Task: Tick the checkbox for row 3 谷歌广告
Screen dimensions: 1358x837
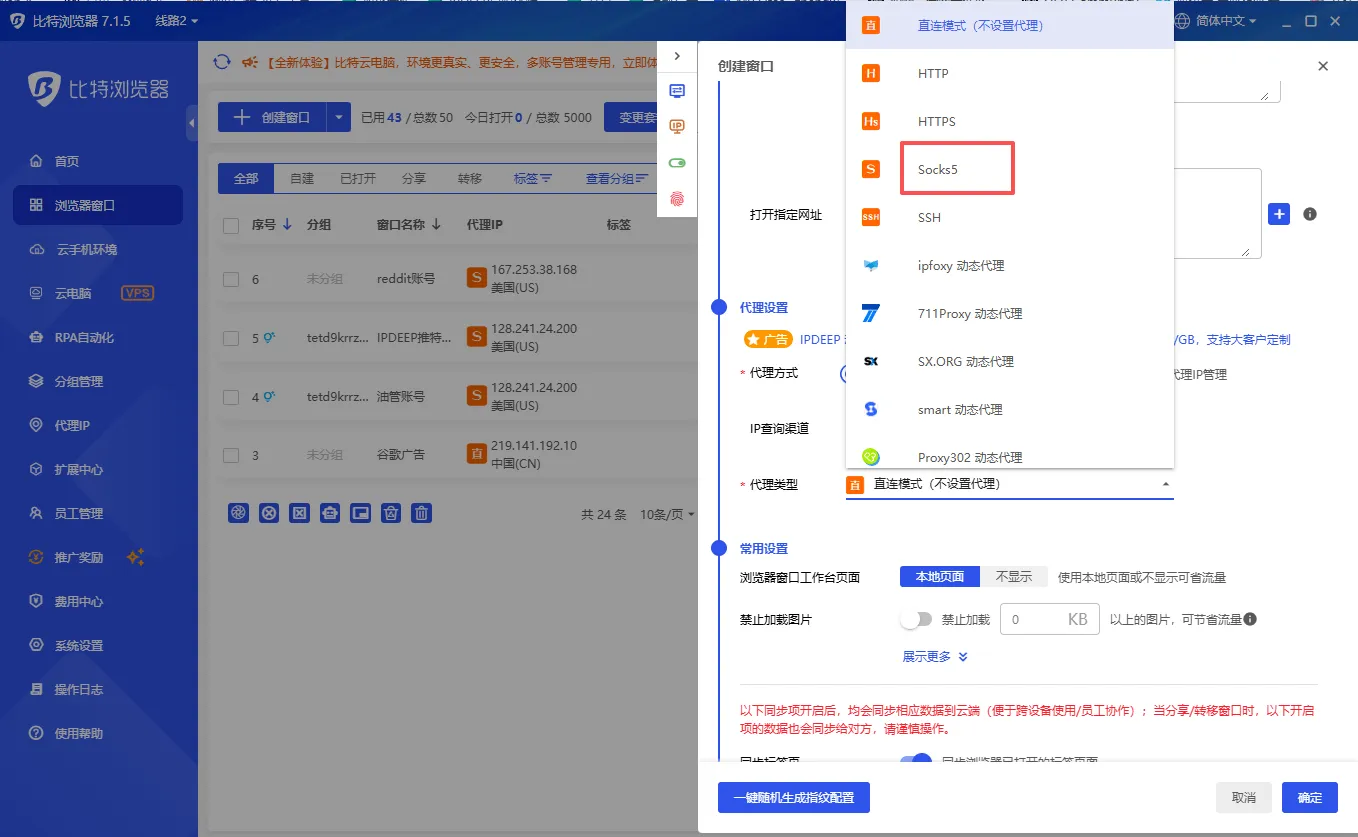Action: pos(231,455)
